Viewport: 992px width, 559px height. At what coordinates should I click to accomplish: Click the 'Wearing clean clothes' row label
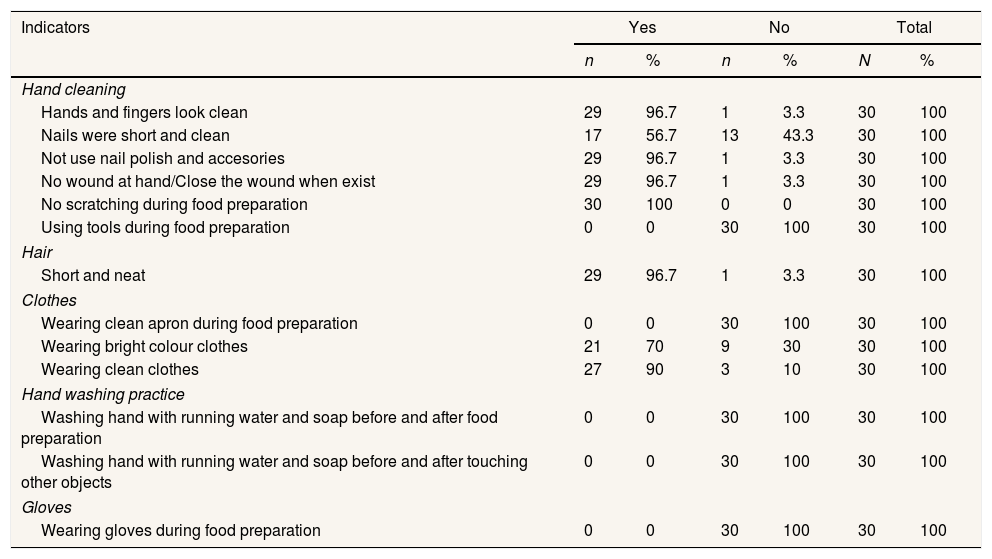click(119, 370)
